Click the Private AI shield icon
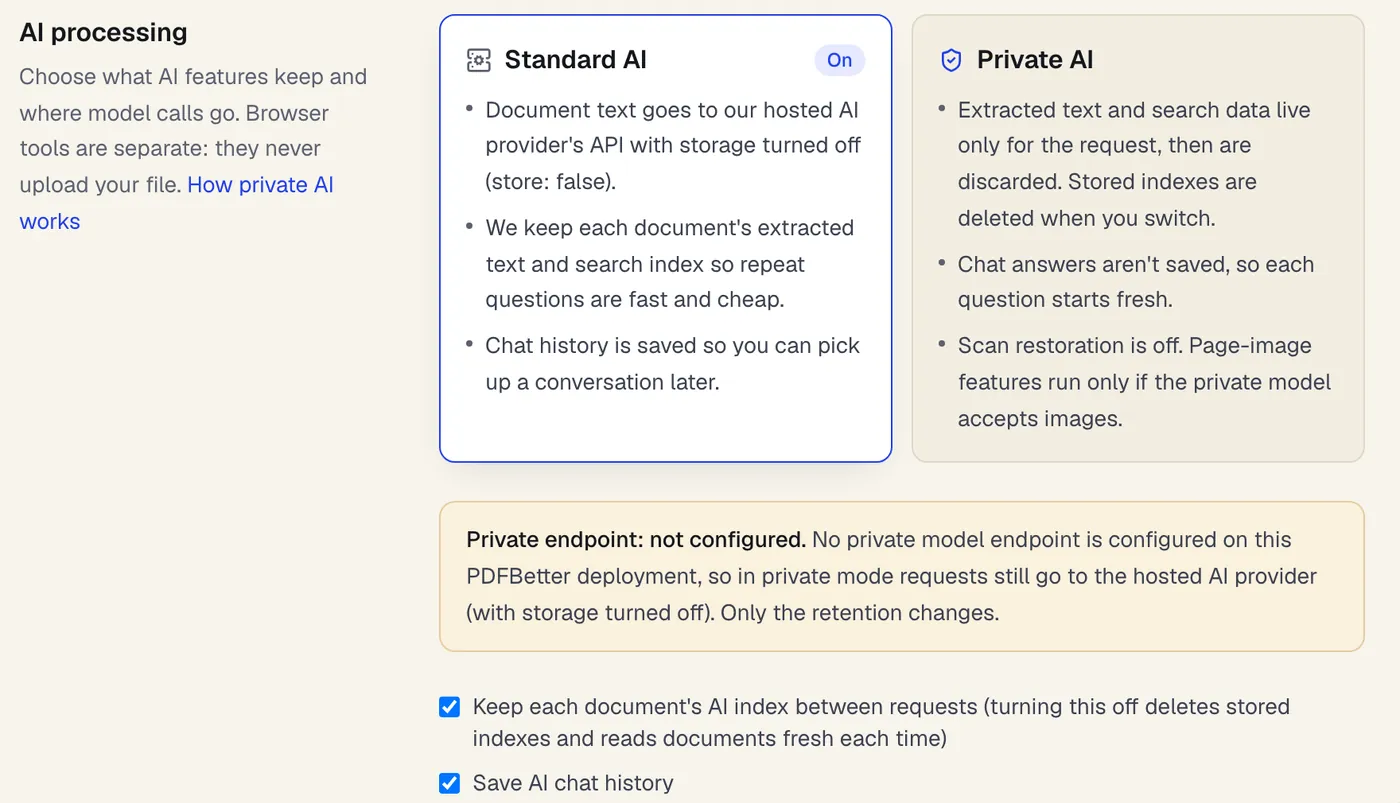 951,60
